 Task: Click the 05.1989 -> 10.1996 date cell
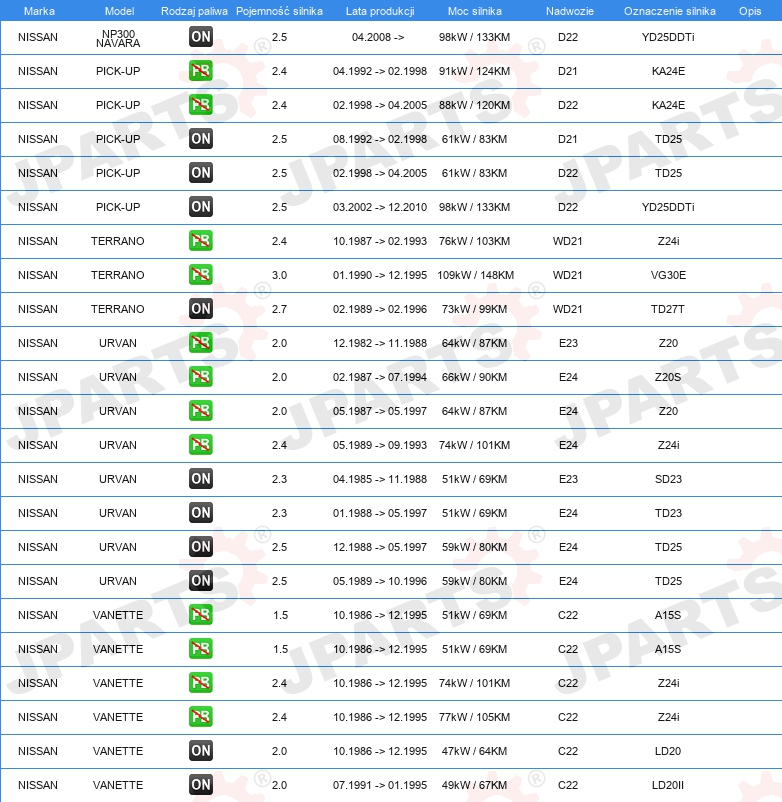[x=379, y=582]
